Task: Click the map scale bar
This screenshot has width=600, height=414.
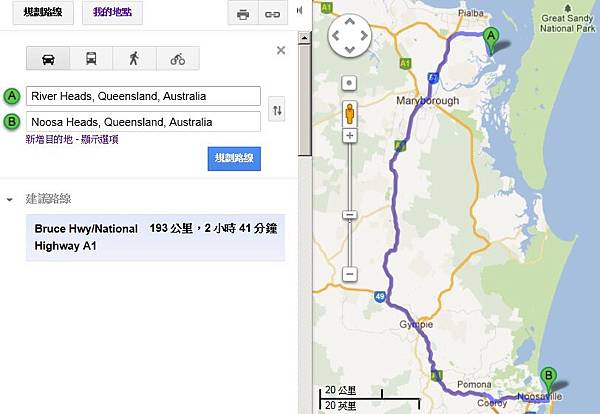Action: (x=370, y=398)
